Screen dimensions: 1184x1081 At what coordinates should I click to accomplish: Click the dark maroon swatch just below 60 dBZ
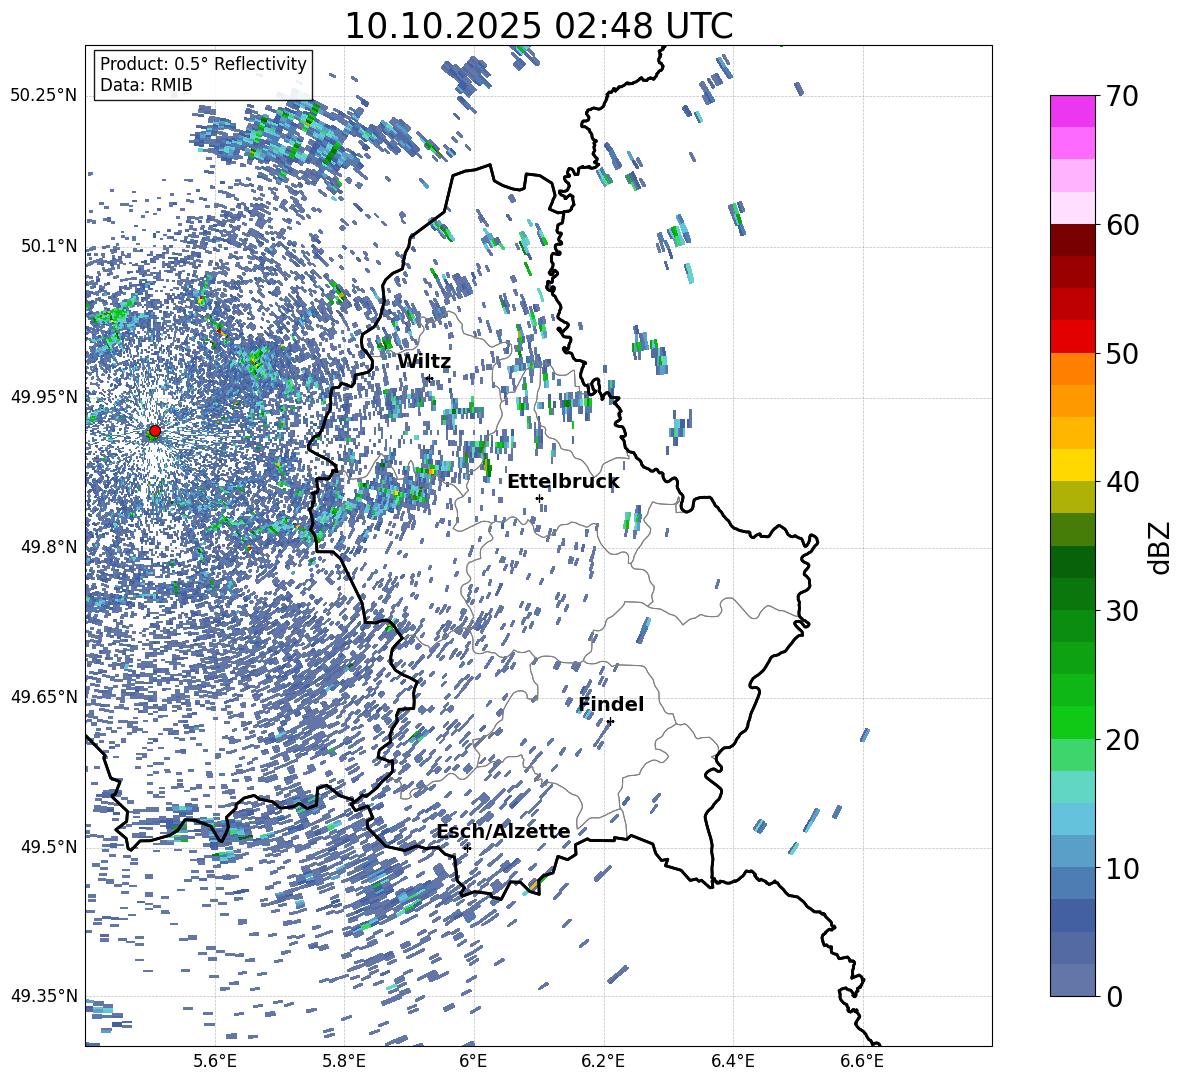click(1073, 240)
